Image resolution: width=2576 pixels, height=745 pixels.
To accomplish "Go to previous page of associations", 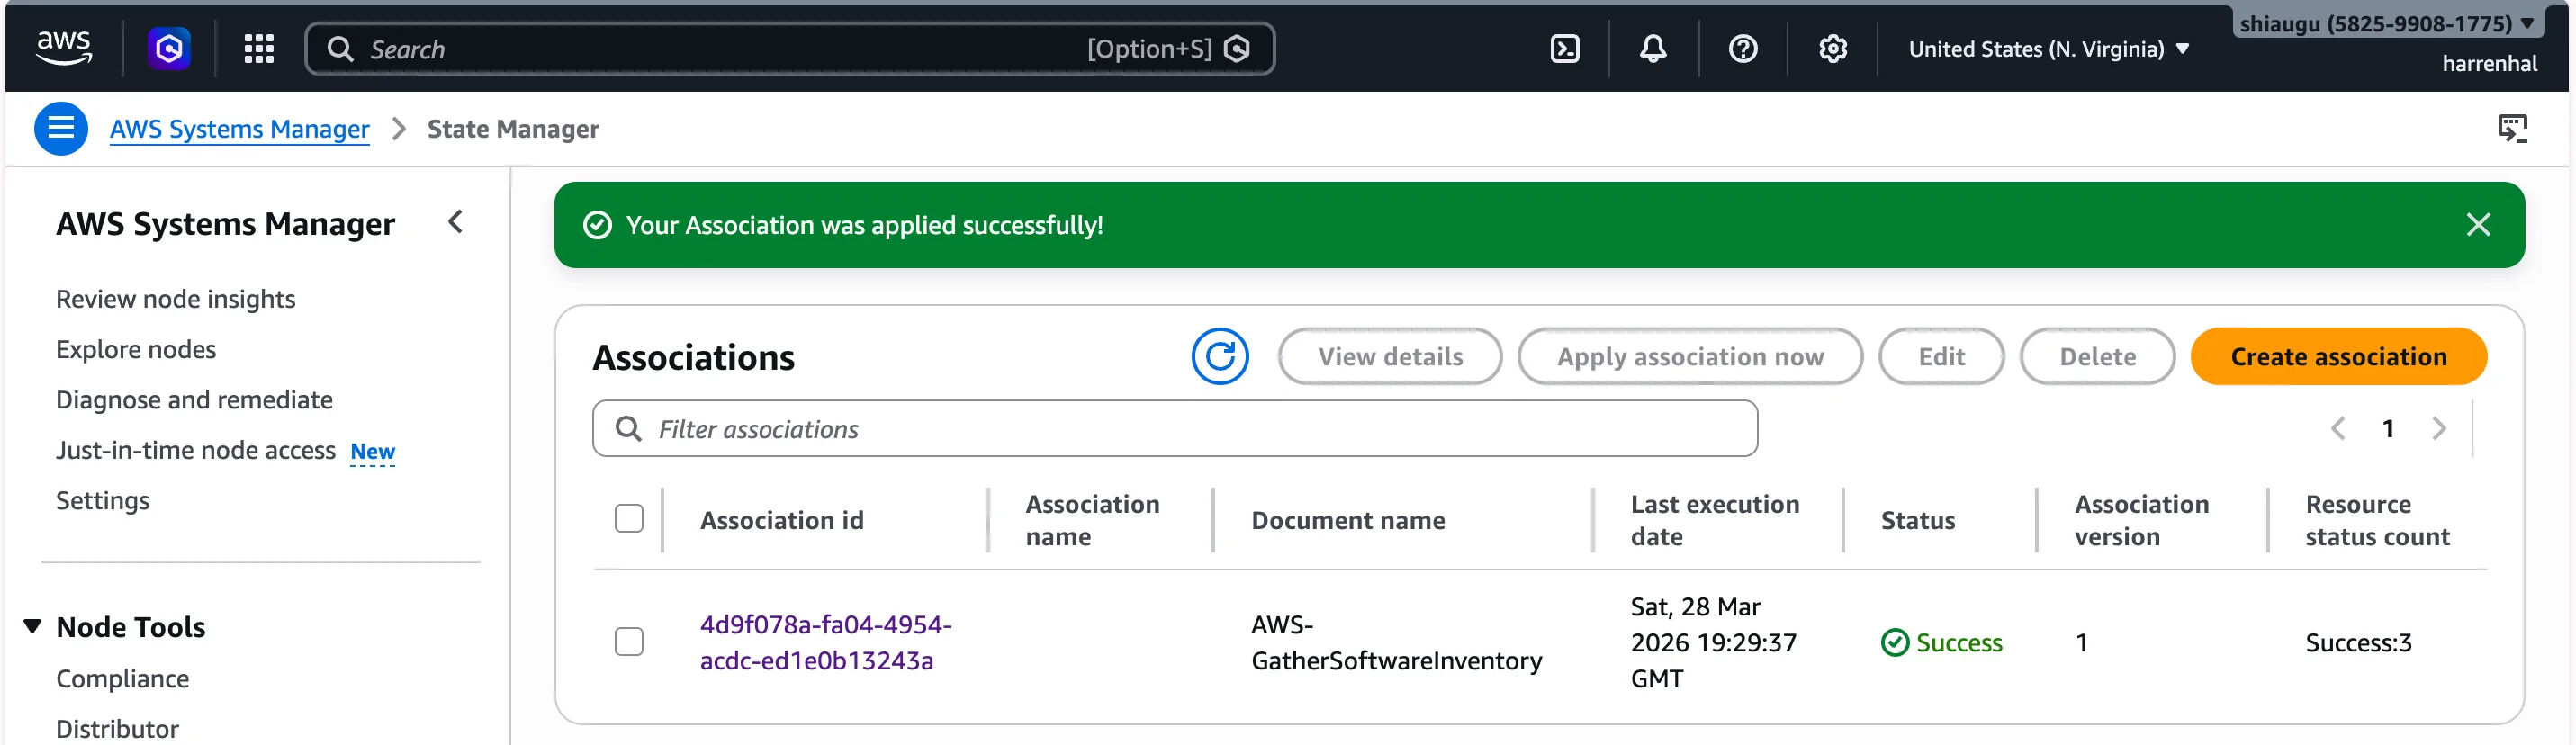I will pos(2338,429).
